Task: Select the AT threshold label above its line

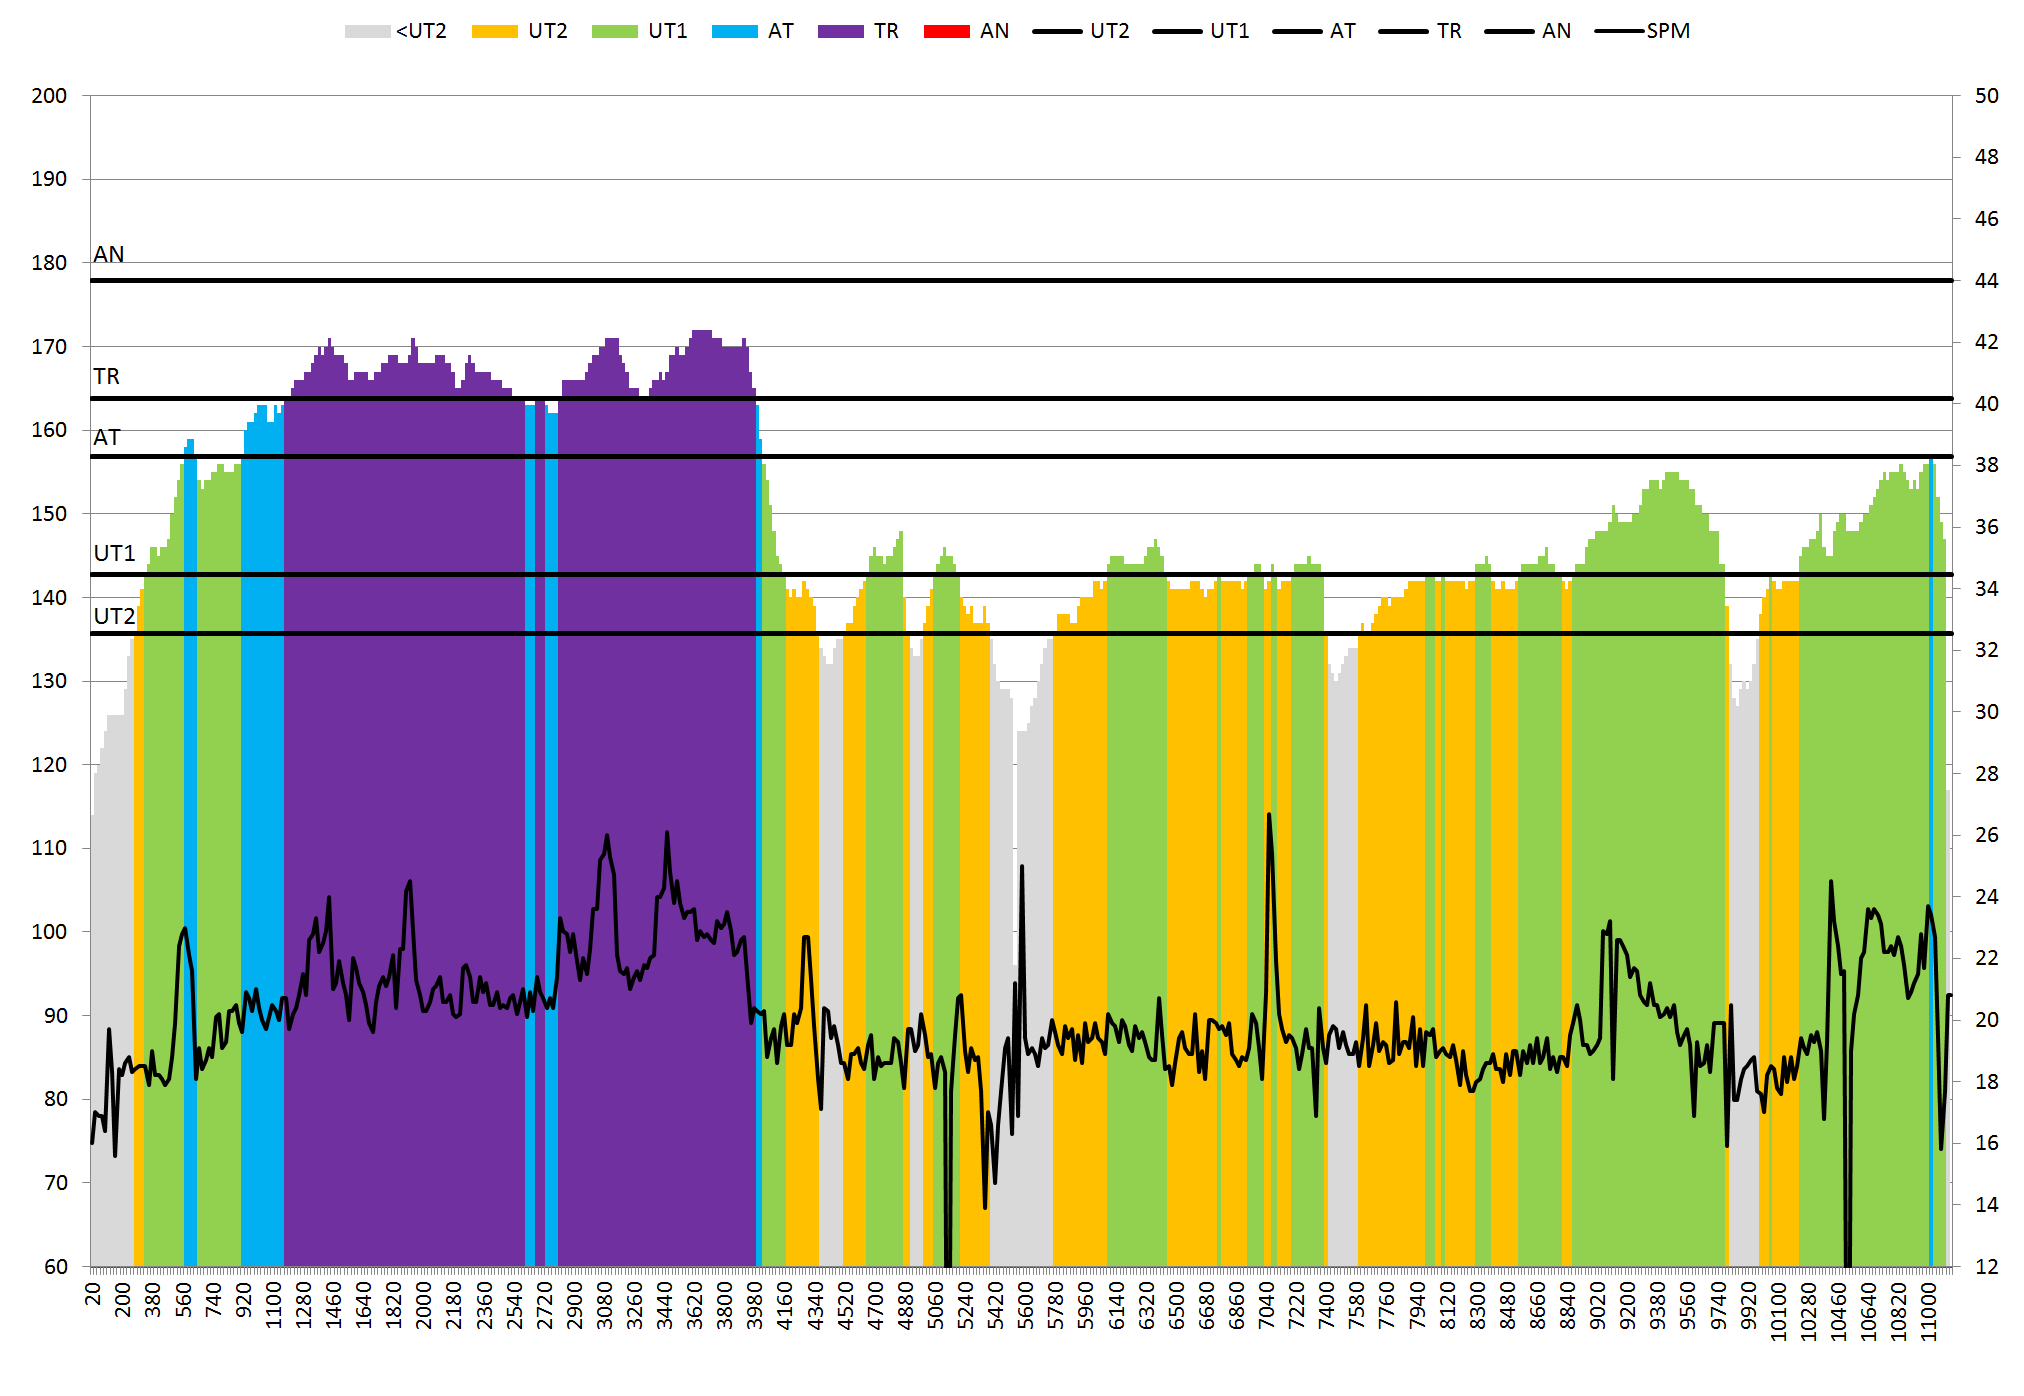Action: click(x=107, y=438)
